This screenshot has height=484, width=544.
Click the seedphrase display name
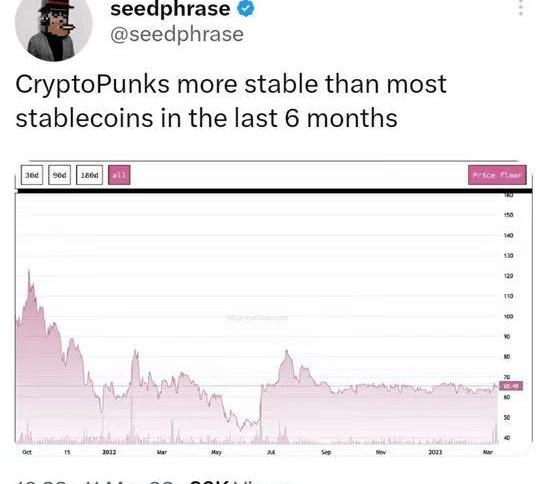(x=170, y=8)
